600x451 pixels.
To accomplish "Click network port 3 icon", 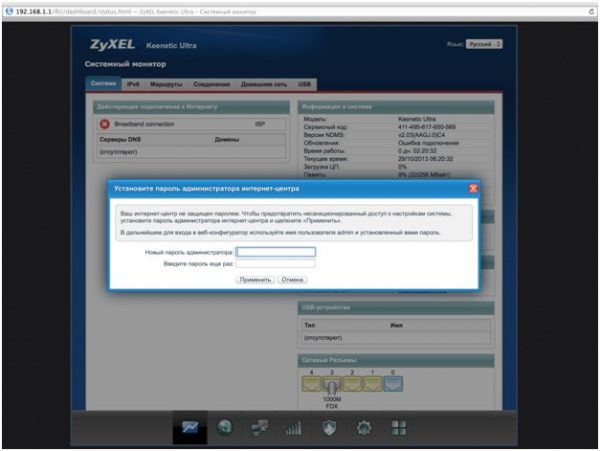I will pyautogui.click(x=332, y=384).
